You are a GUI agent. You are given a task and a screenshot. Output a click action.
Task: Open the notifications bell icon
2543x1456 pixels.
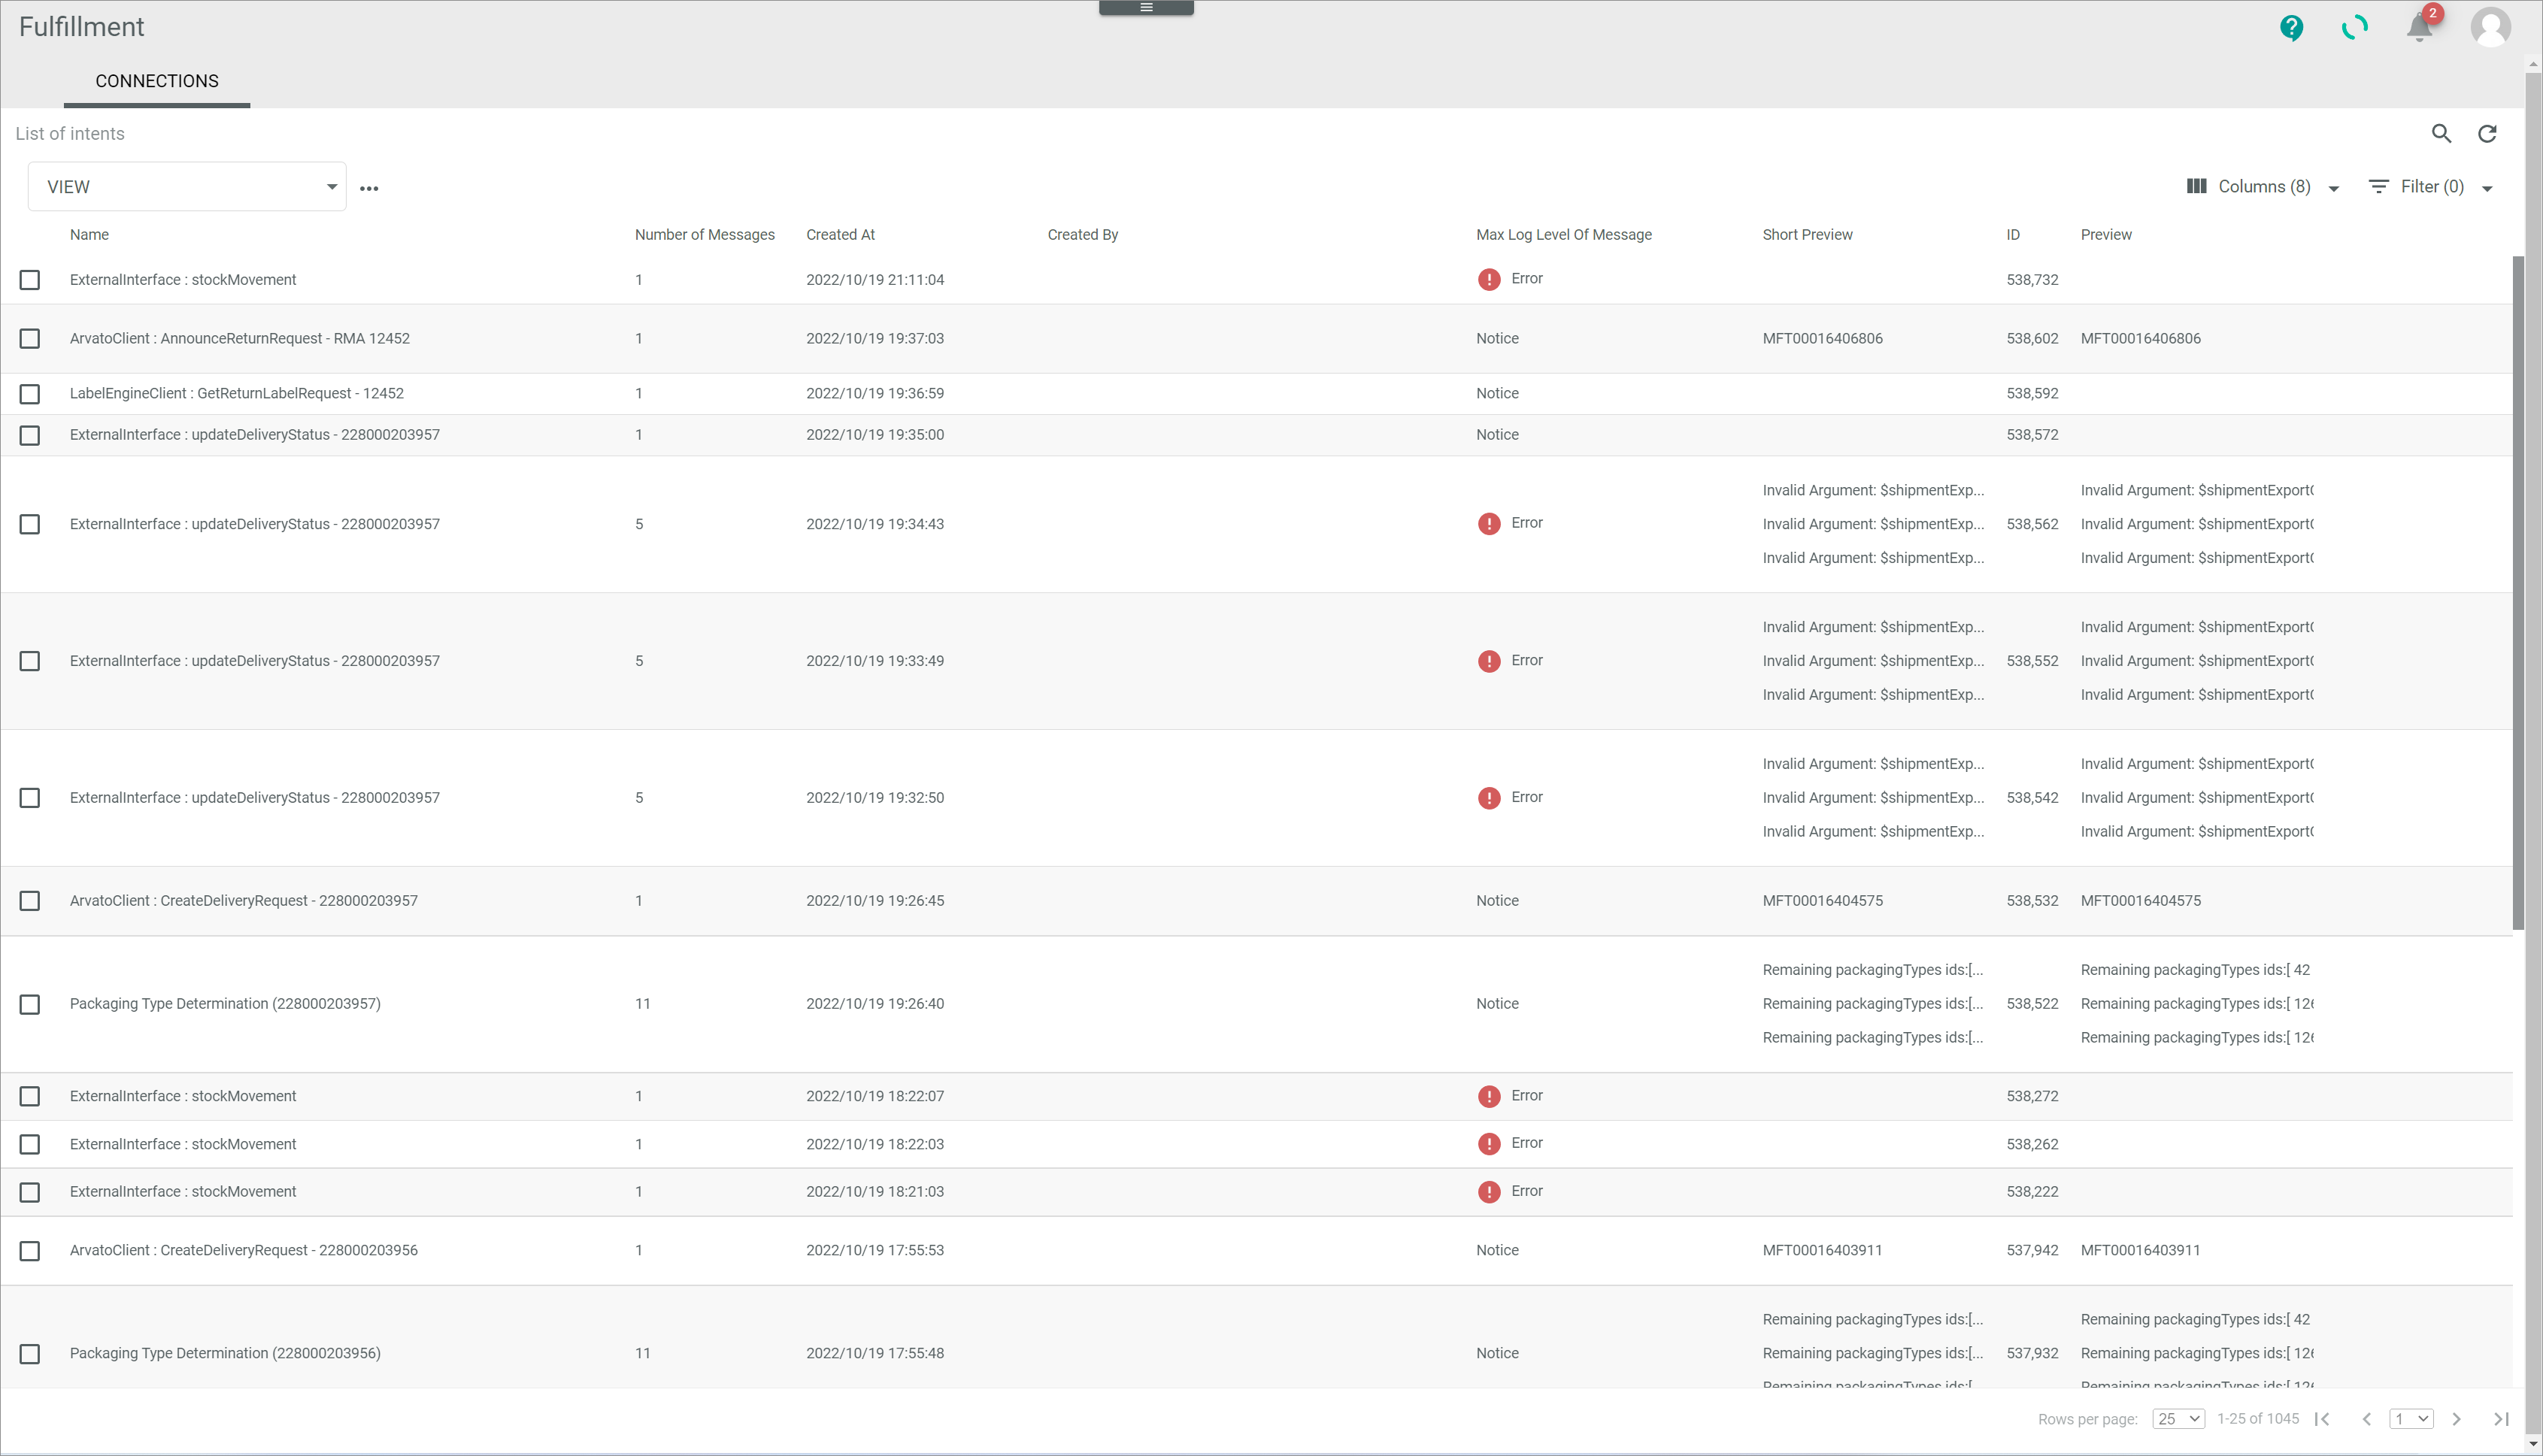[x=2419, y=27]
